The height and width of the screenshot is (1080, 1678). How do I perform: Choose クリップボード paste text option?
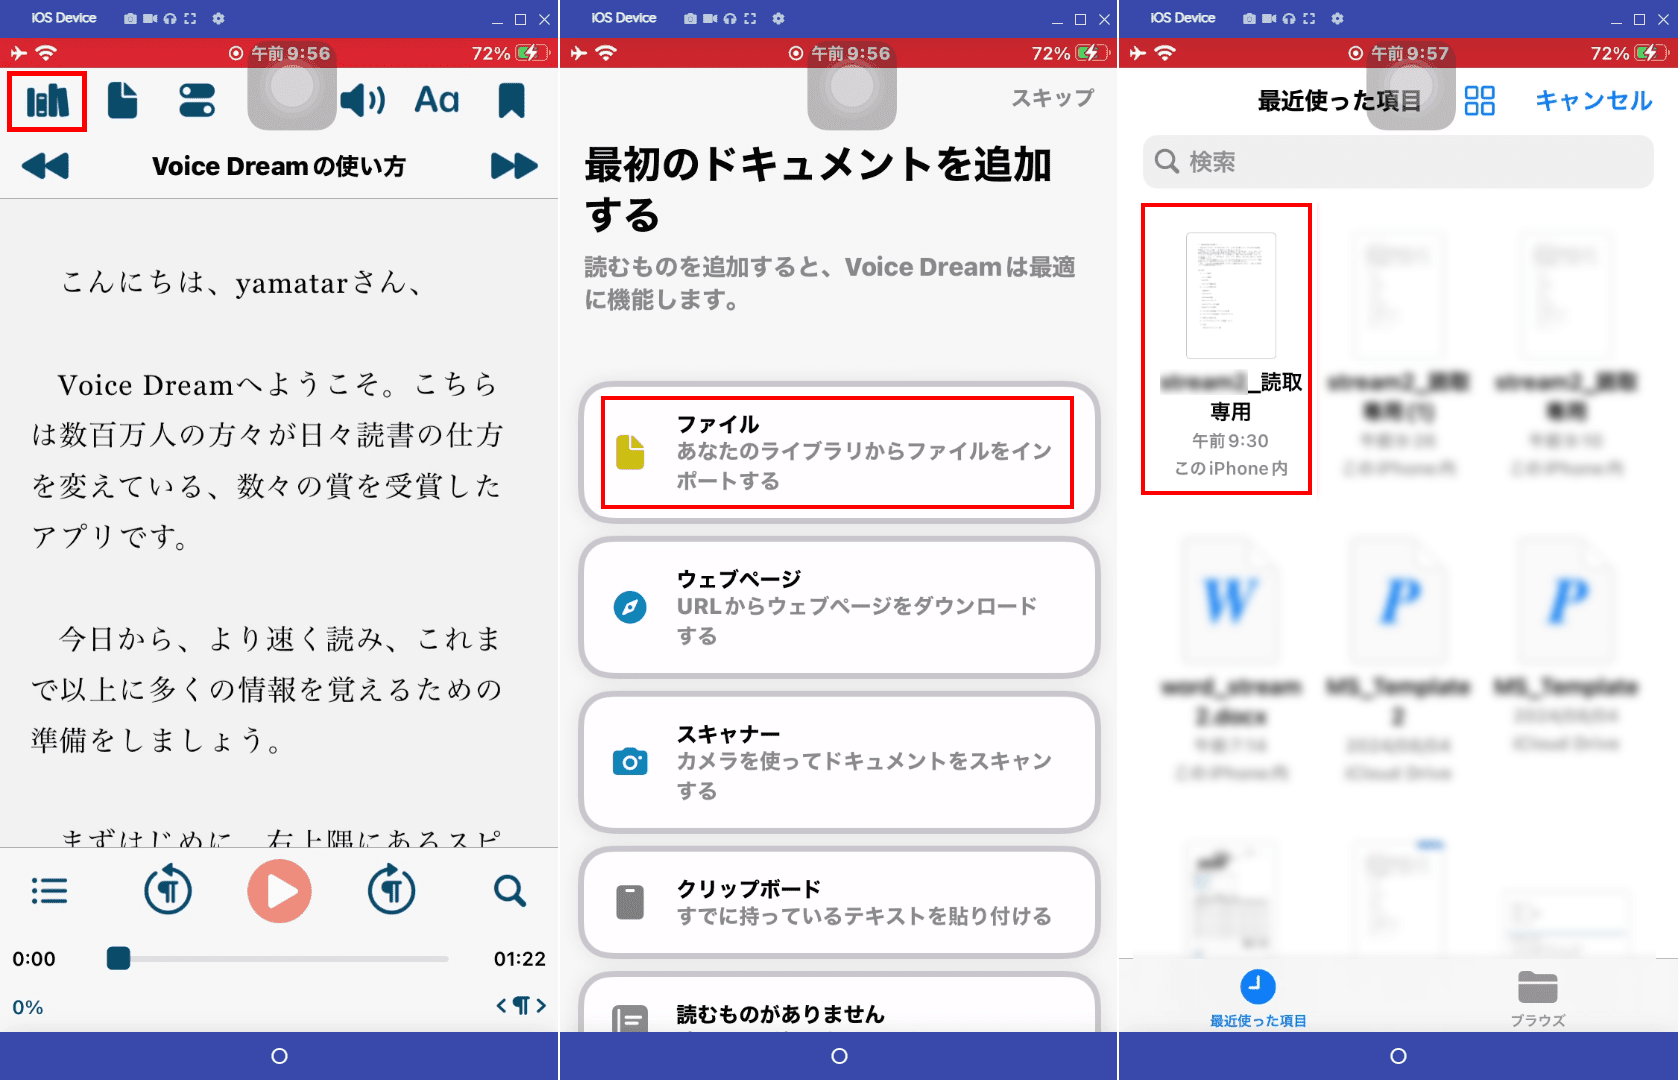tap(839, 902)
